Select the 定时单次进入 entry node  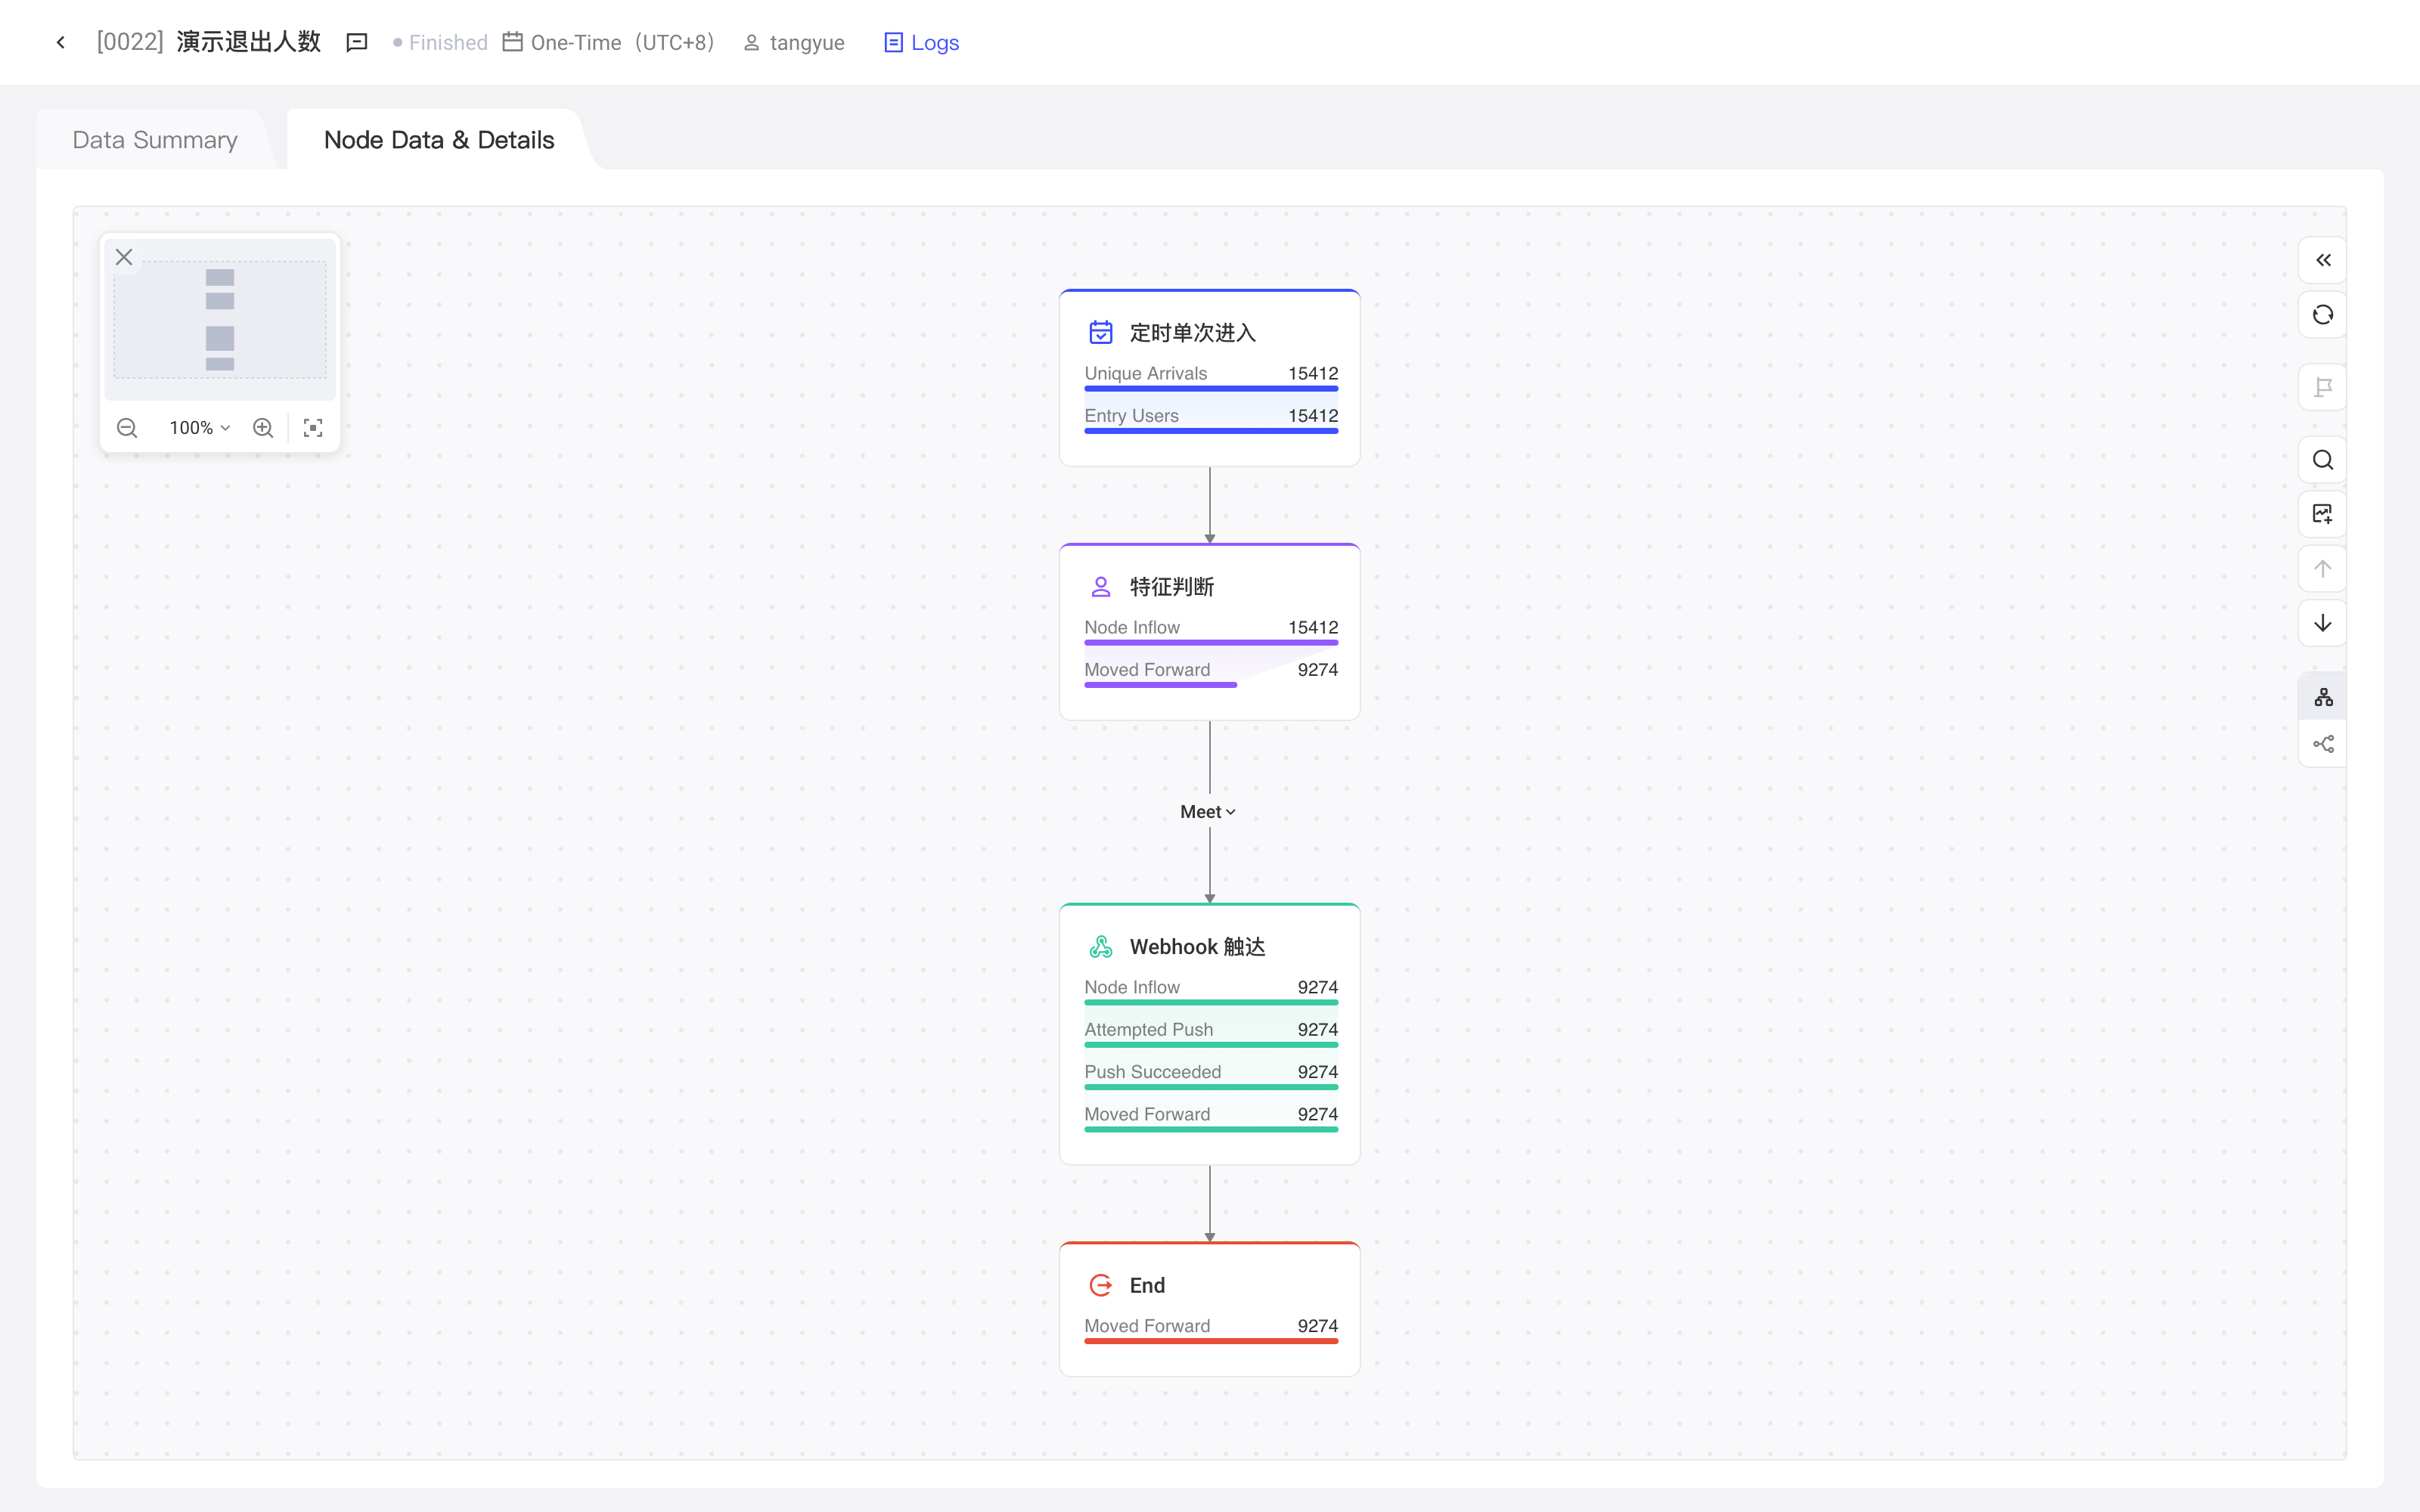[1209, 378]
